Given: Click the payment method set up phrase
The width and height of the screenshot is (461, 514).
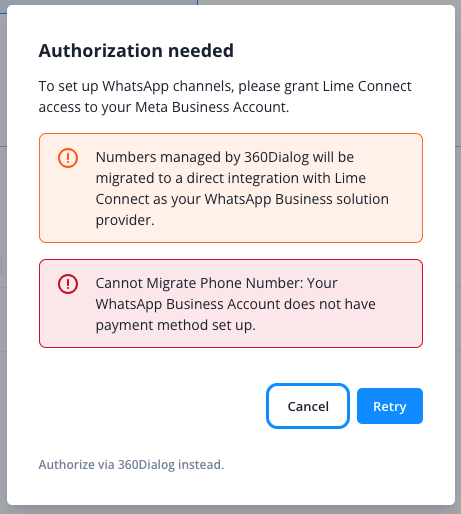Looking at the screenshot, I should point(175,325).
